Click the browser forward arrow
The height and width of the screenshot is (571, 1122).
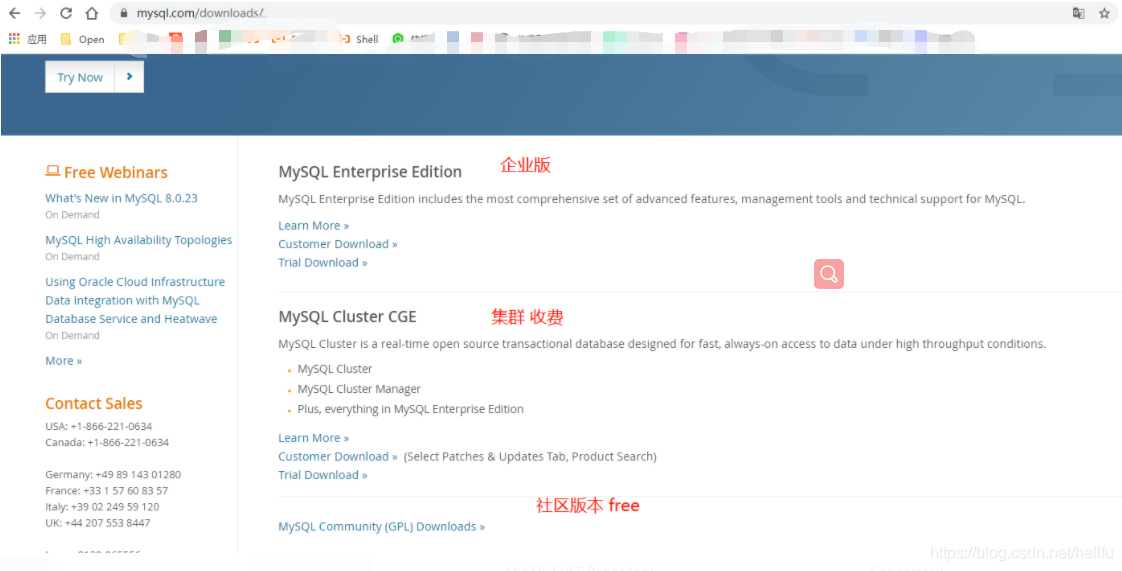(x=41, y=13)
